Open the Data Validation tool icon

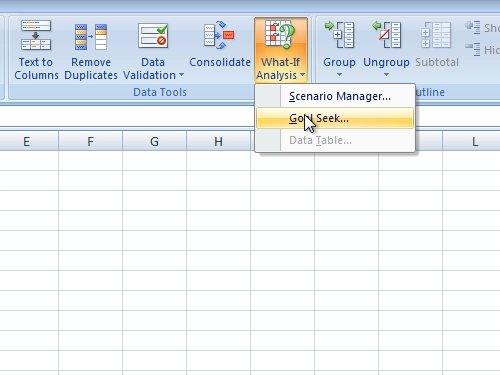click(x=153, y=35)
